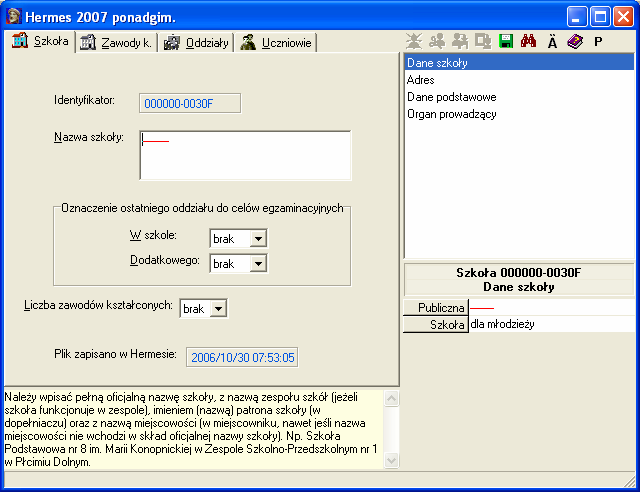The image size is (640, 492).
Task: Click the greyed-out add person icon
Action: (460, 41)
